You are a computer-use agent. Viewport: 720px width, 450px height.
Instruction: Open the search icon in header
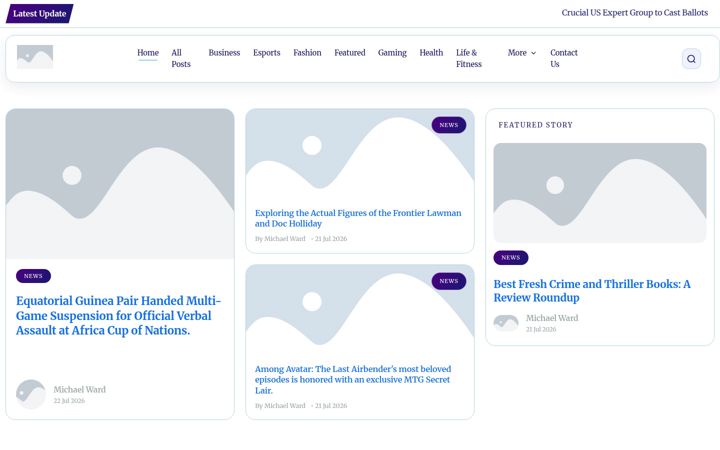coord(691,59)
